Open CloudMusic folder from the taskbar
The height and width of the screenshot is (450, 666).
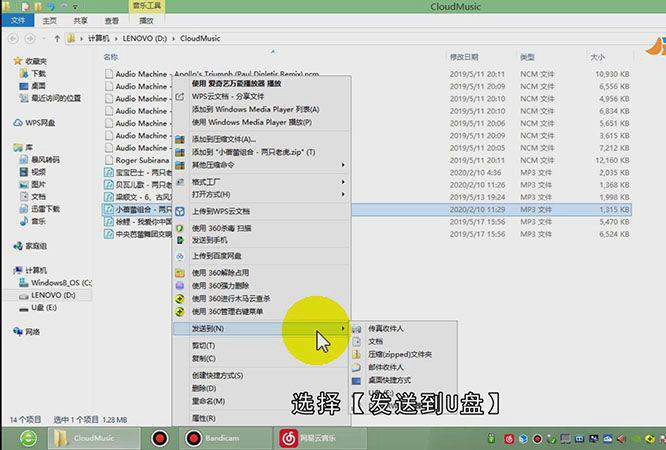pyautogui.click(x=93, y=438)
